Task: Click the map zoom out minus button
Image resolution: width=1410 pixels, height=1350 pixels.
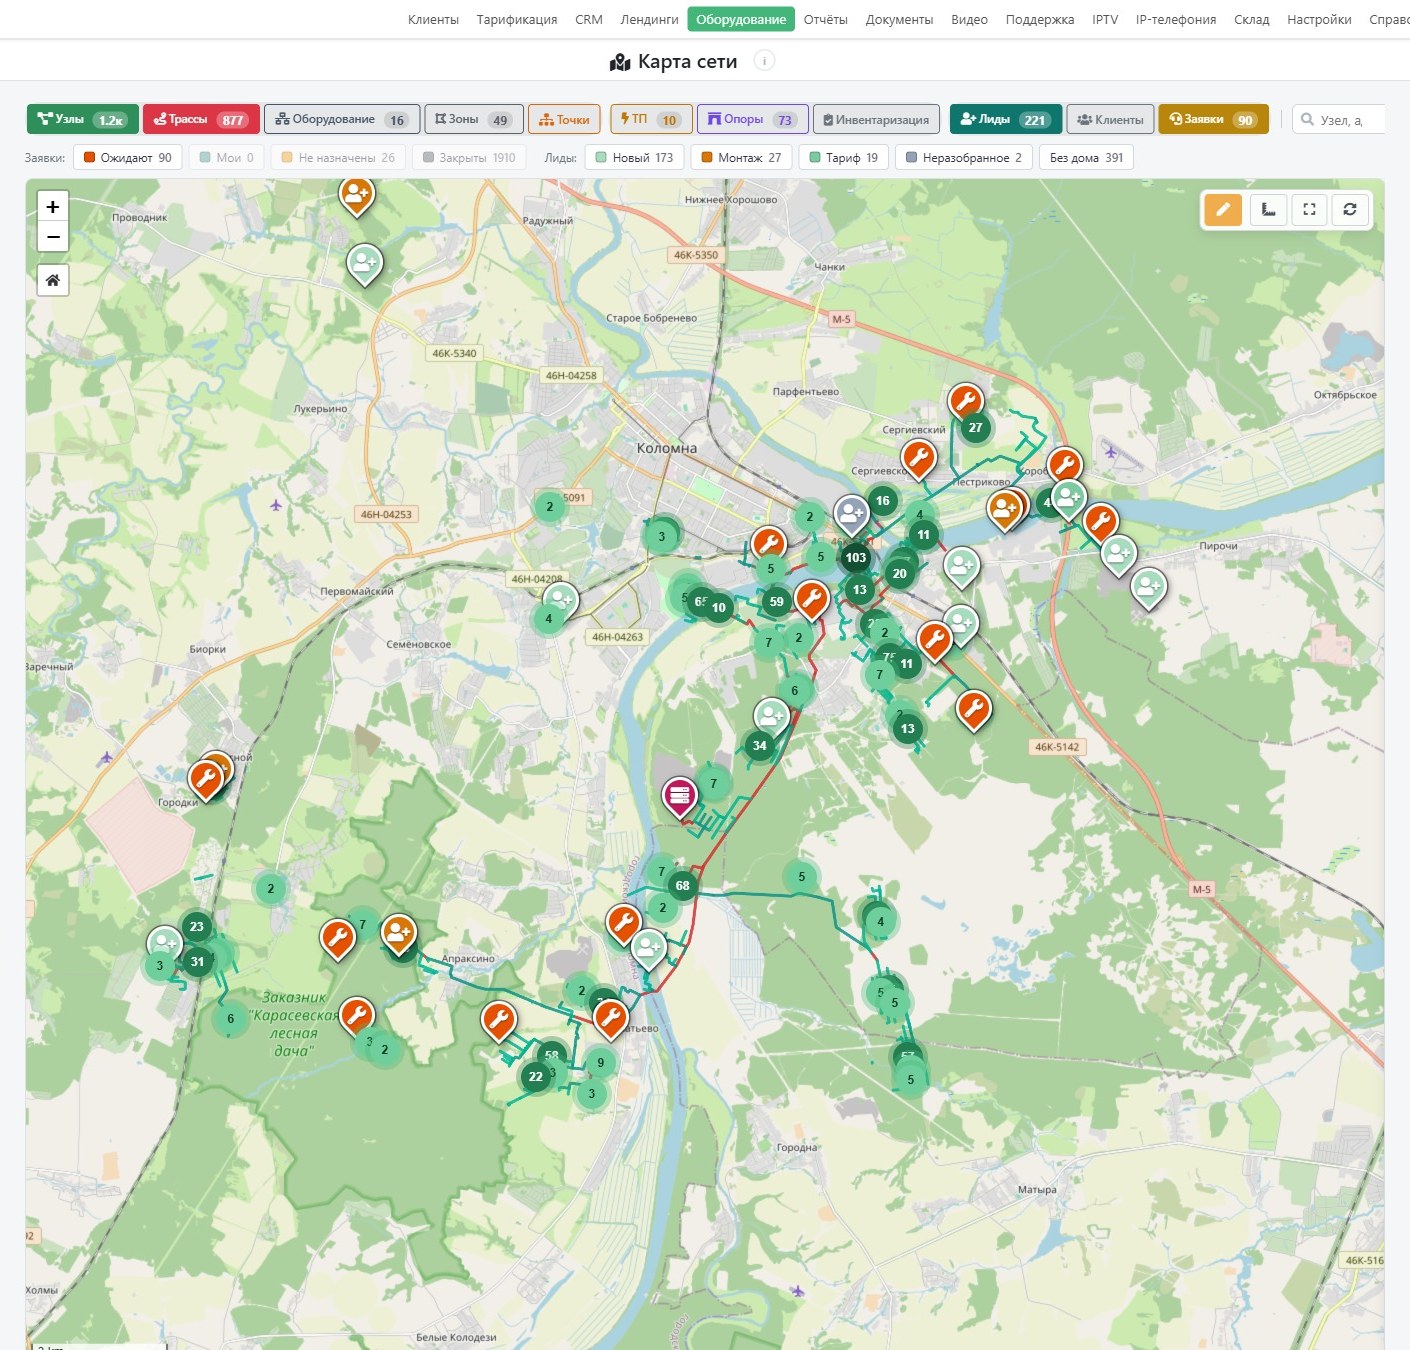Action: pos(53,237)
